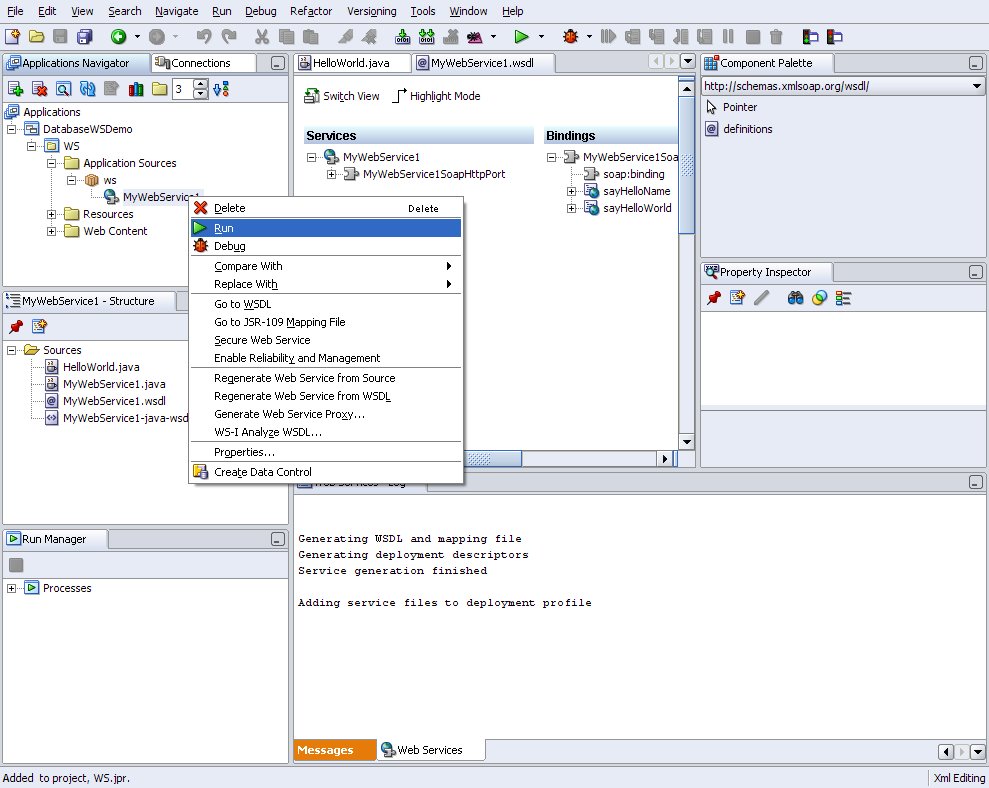The width and height of the screenshot is (989, 788).
Task: Expand the sayHelloName binding node
Action: 571,191
